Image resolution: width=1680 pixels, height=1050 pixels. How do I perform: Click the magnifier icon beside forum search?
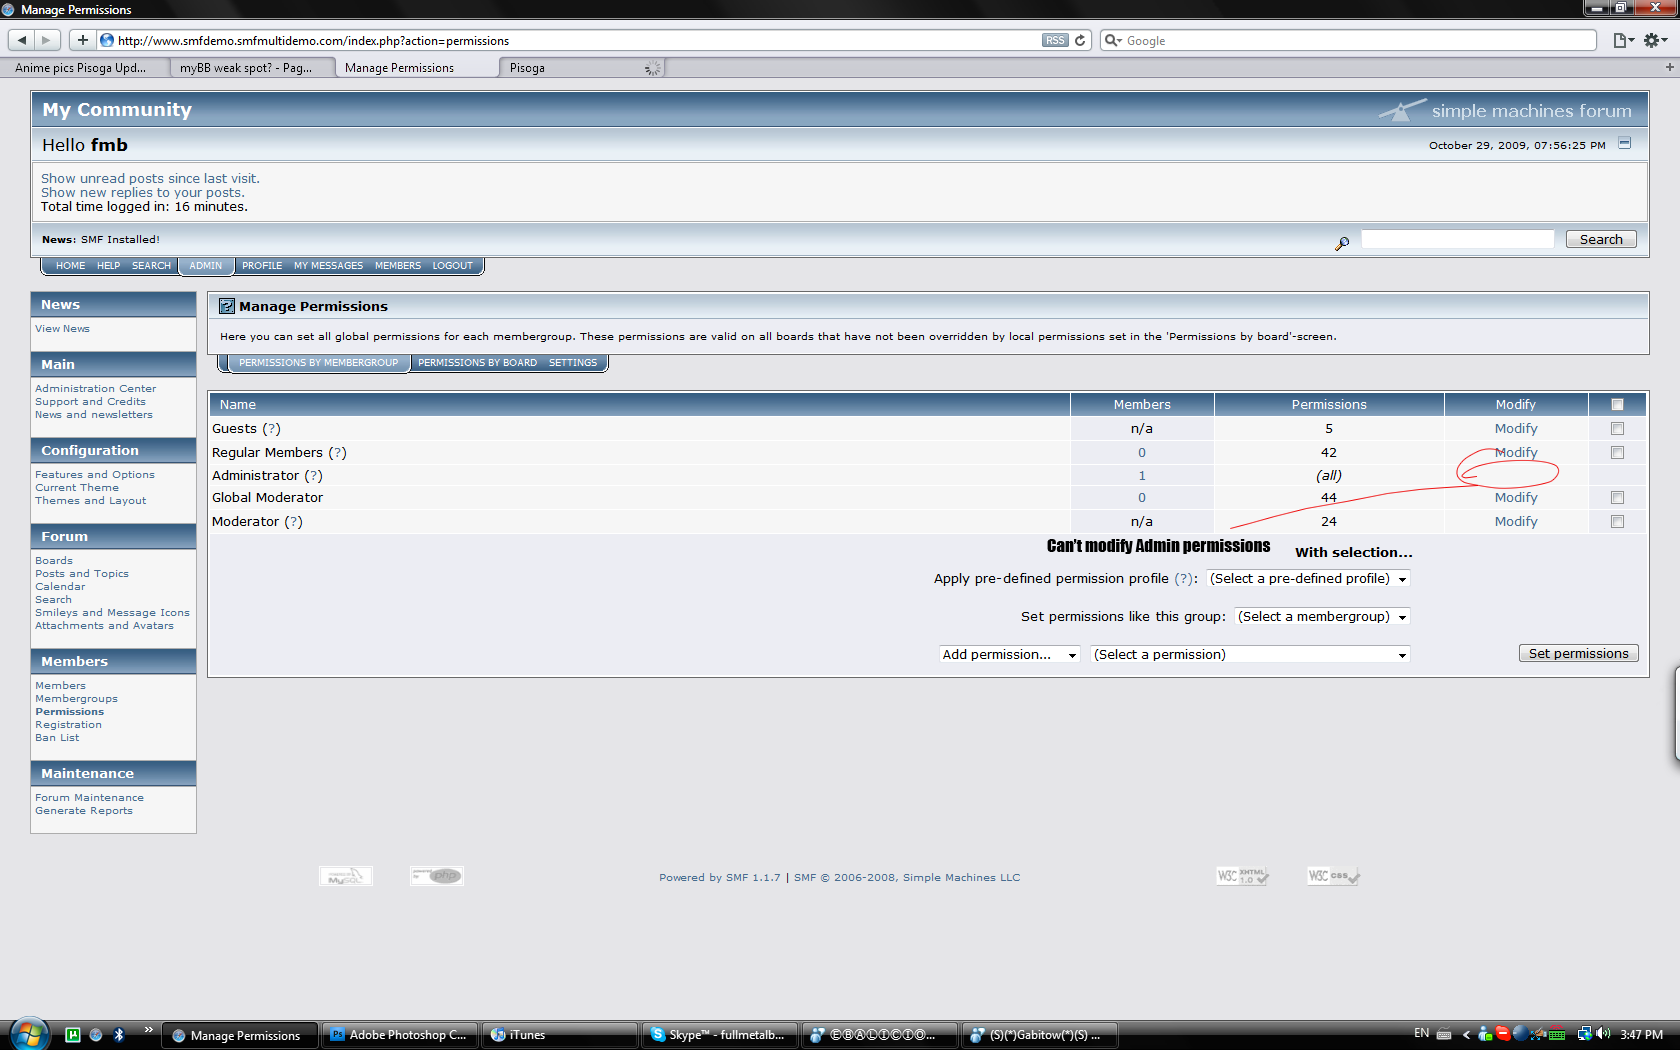[x=1342, y=242]
